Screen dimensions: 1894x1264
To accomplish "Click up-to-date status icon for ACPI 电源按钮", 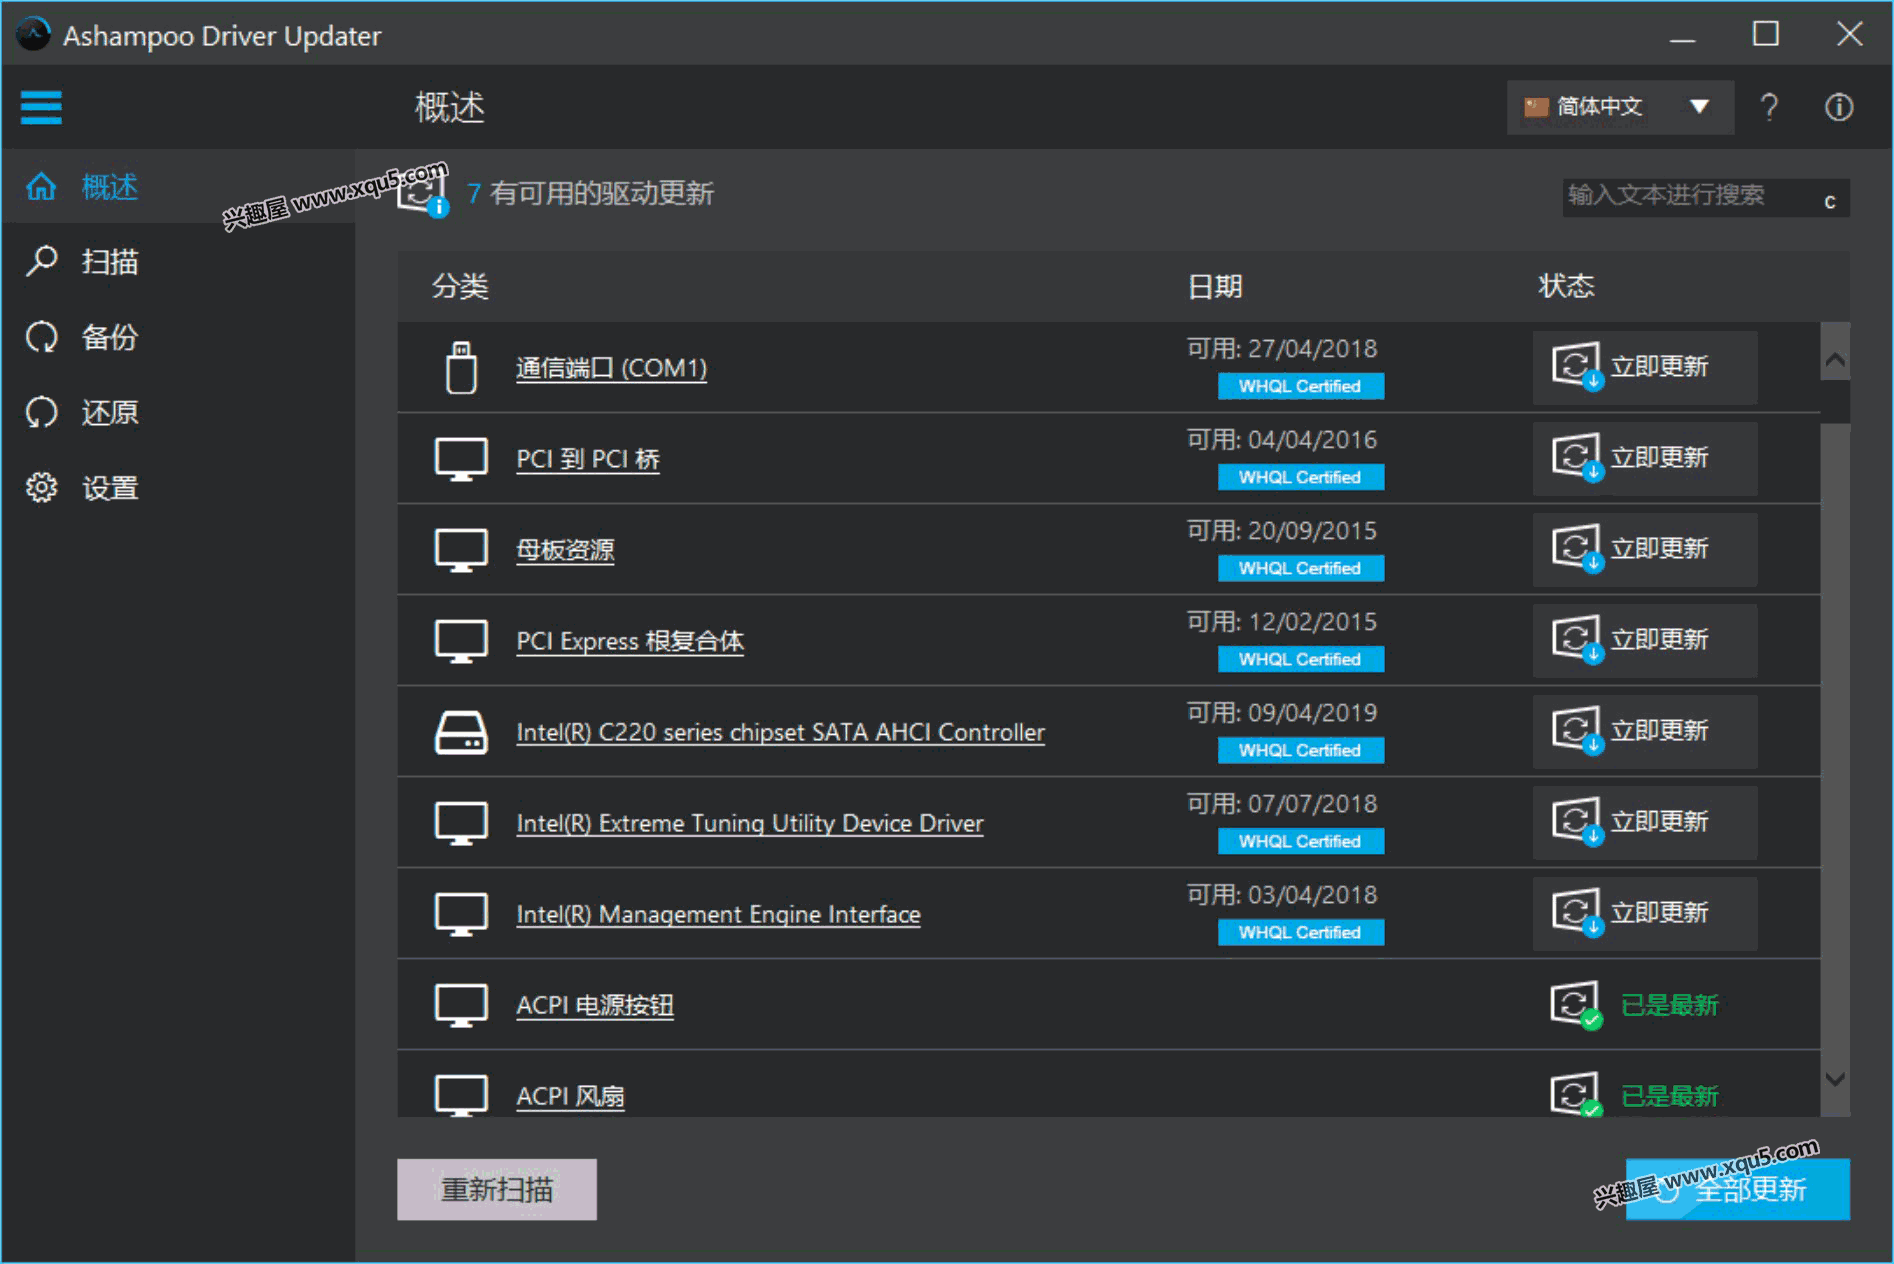I will point(1576,1005).
